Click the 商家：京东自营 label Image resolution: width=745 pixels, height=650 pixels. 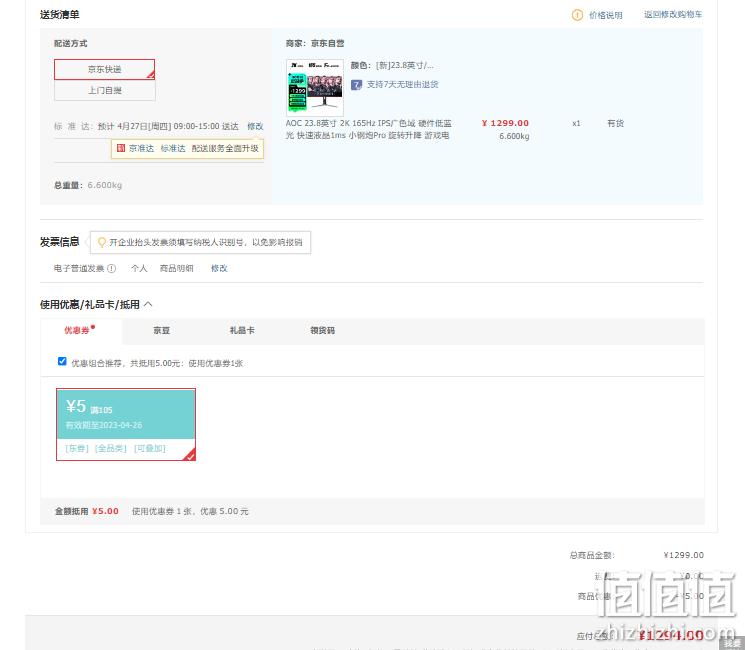pyautogui.click(x=315, y=44)
